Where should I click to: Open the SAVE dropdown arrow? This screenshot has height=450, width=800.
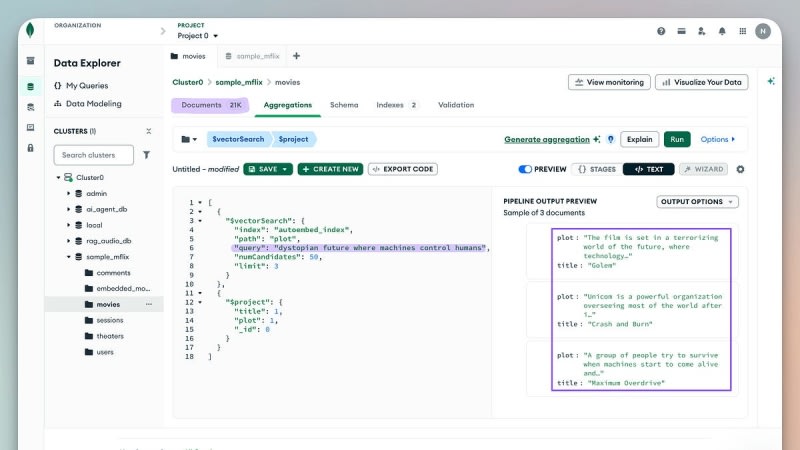tap(285, 169)
